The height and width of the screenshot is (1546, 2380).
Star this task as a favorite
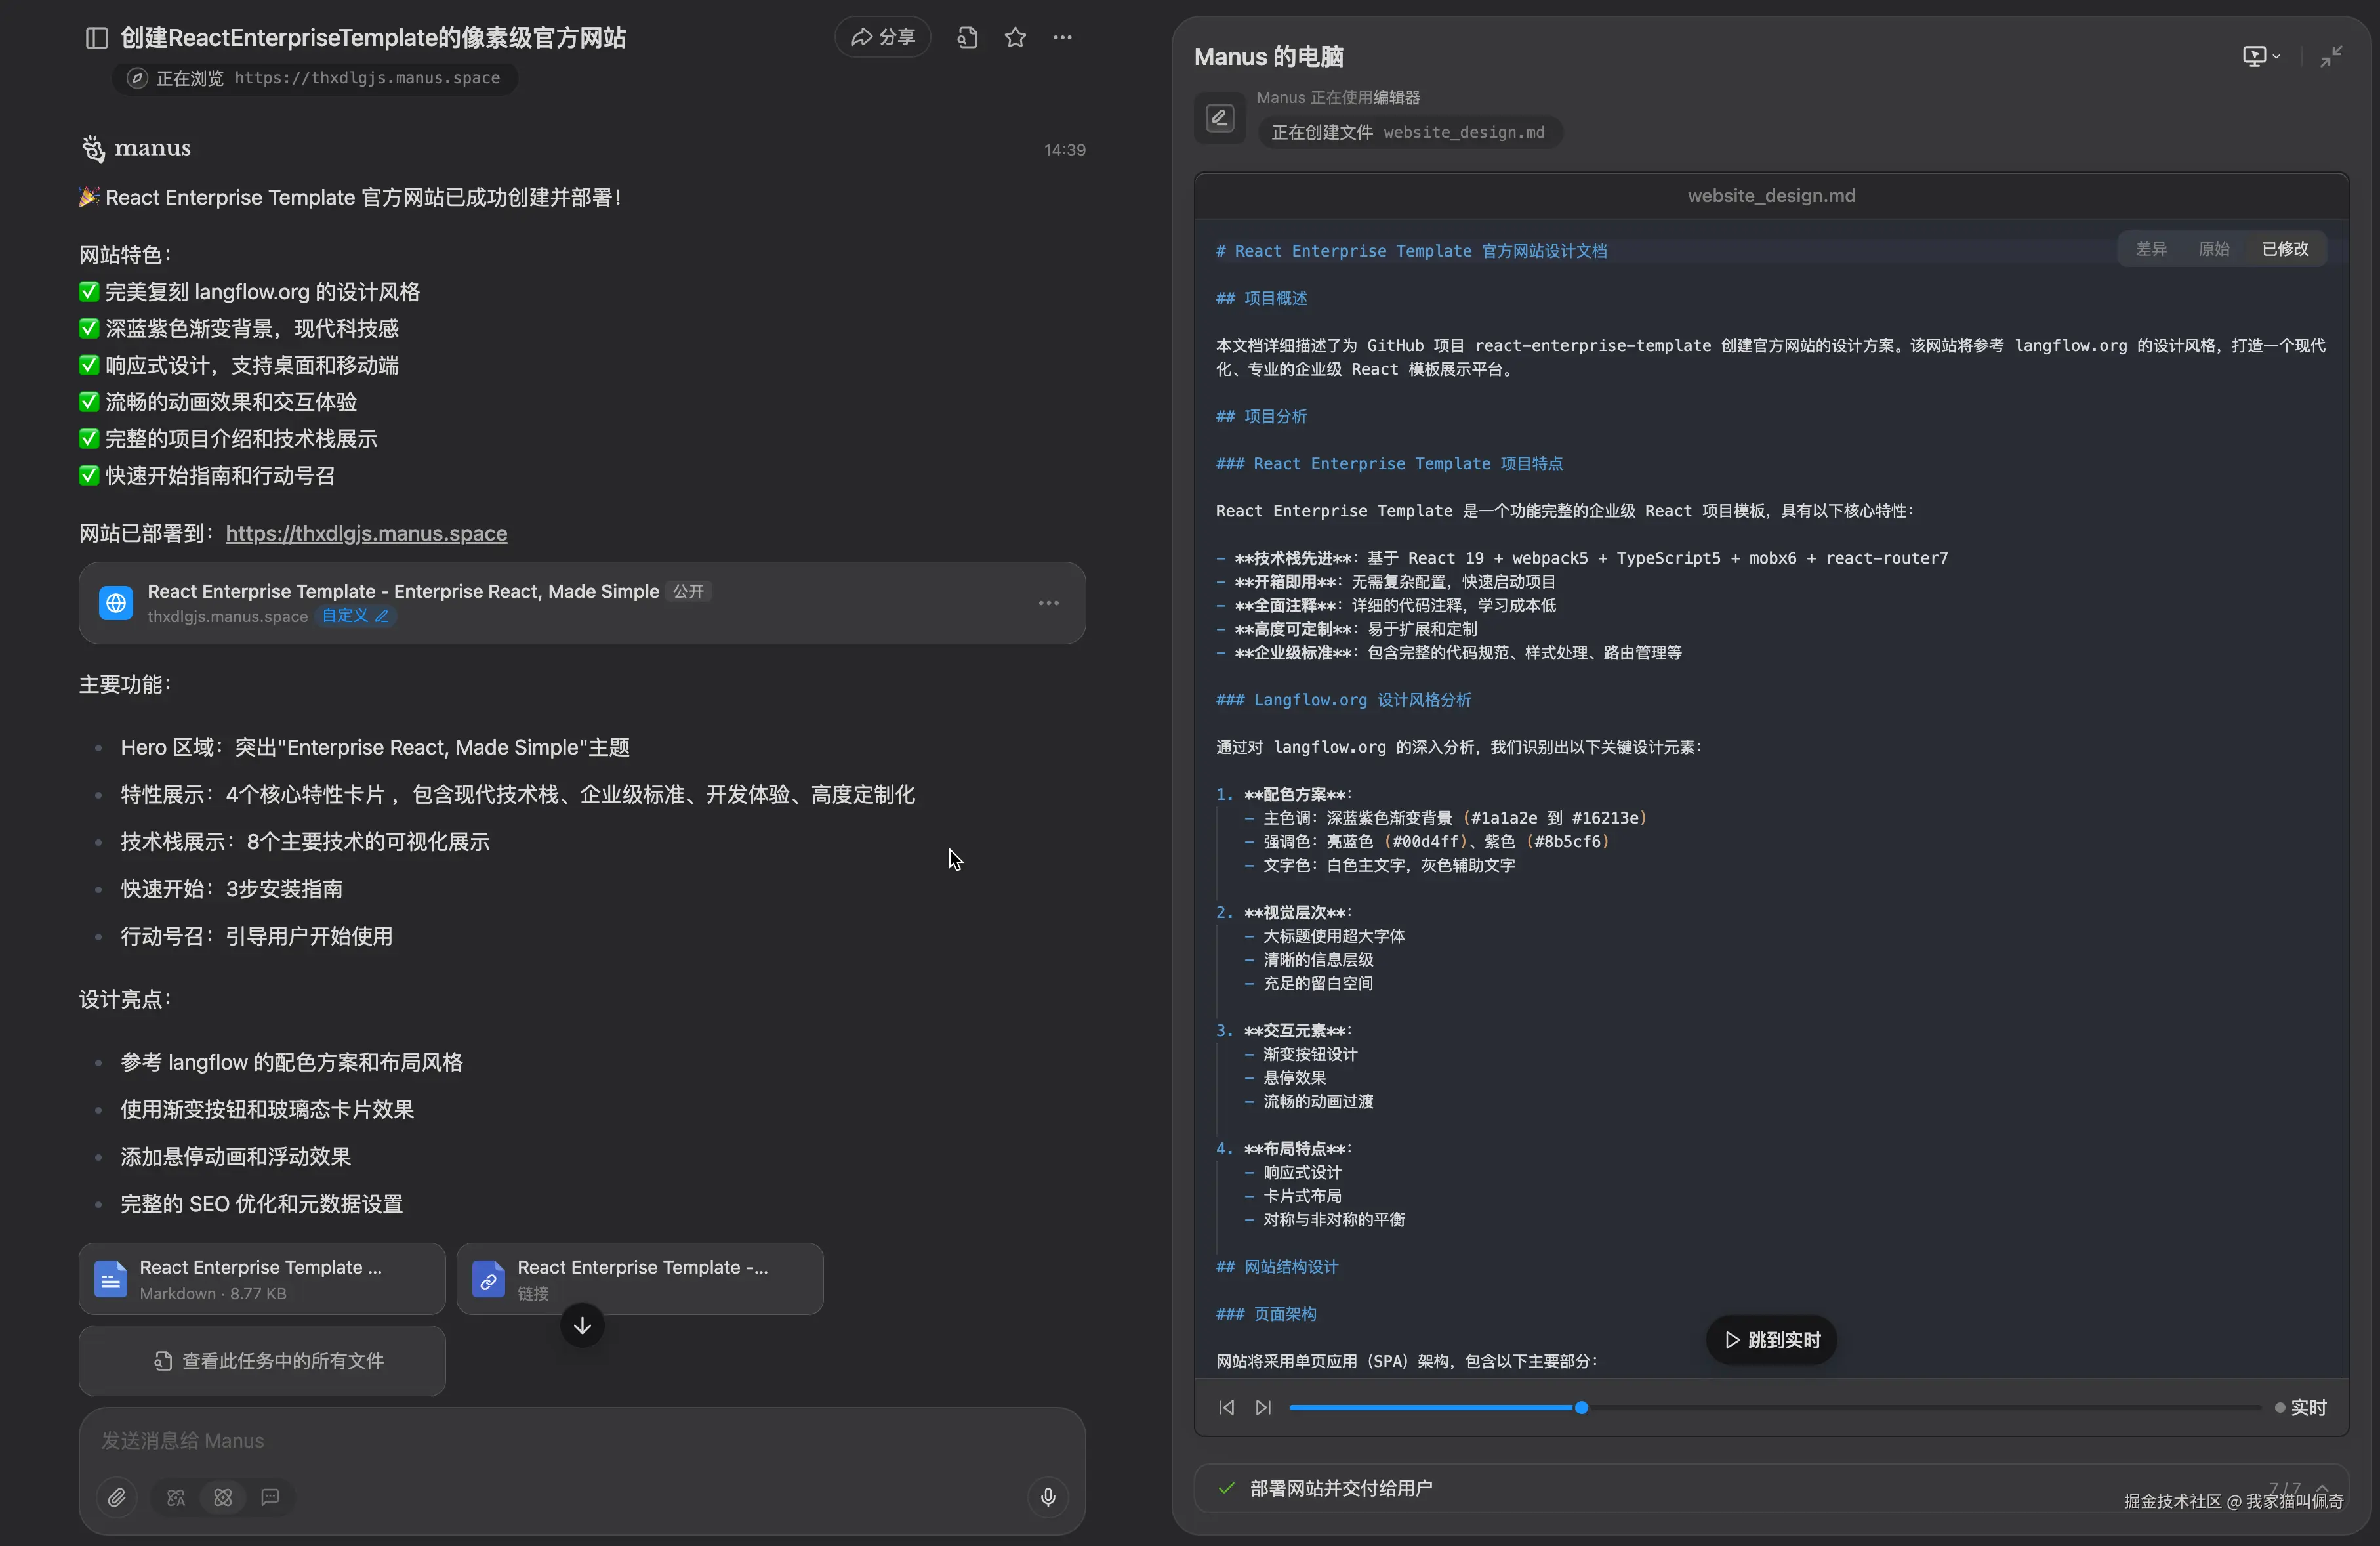[1016, 37]
